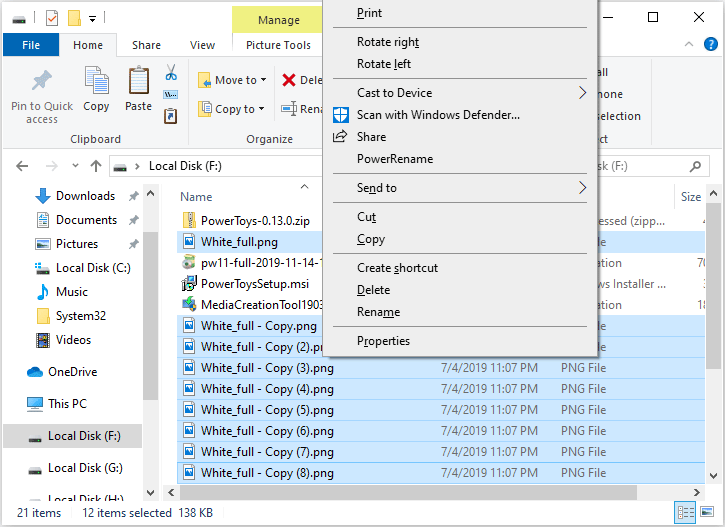Click the Videos filmstrip icon
This screenshot has width=725, height=527.
pos(43,340)
